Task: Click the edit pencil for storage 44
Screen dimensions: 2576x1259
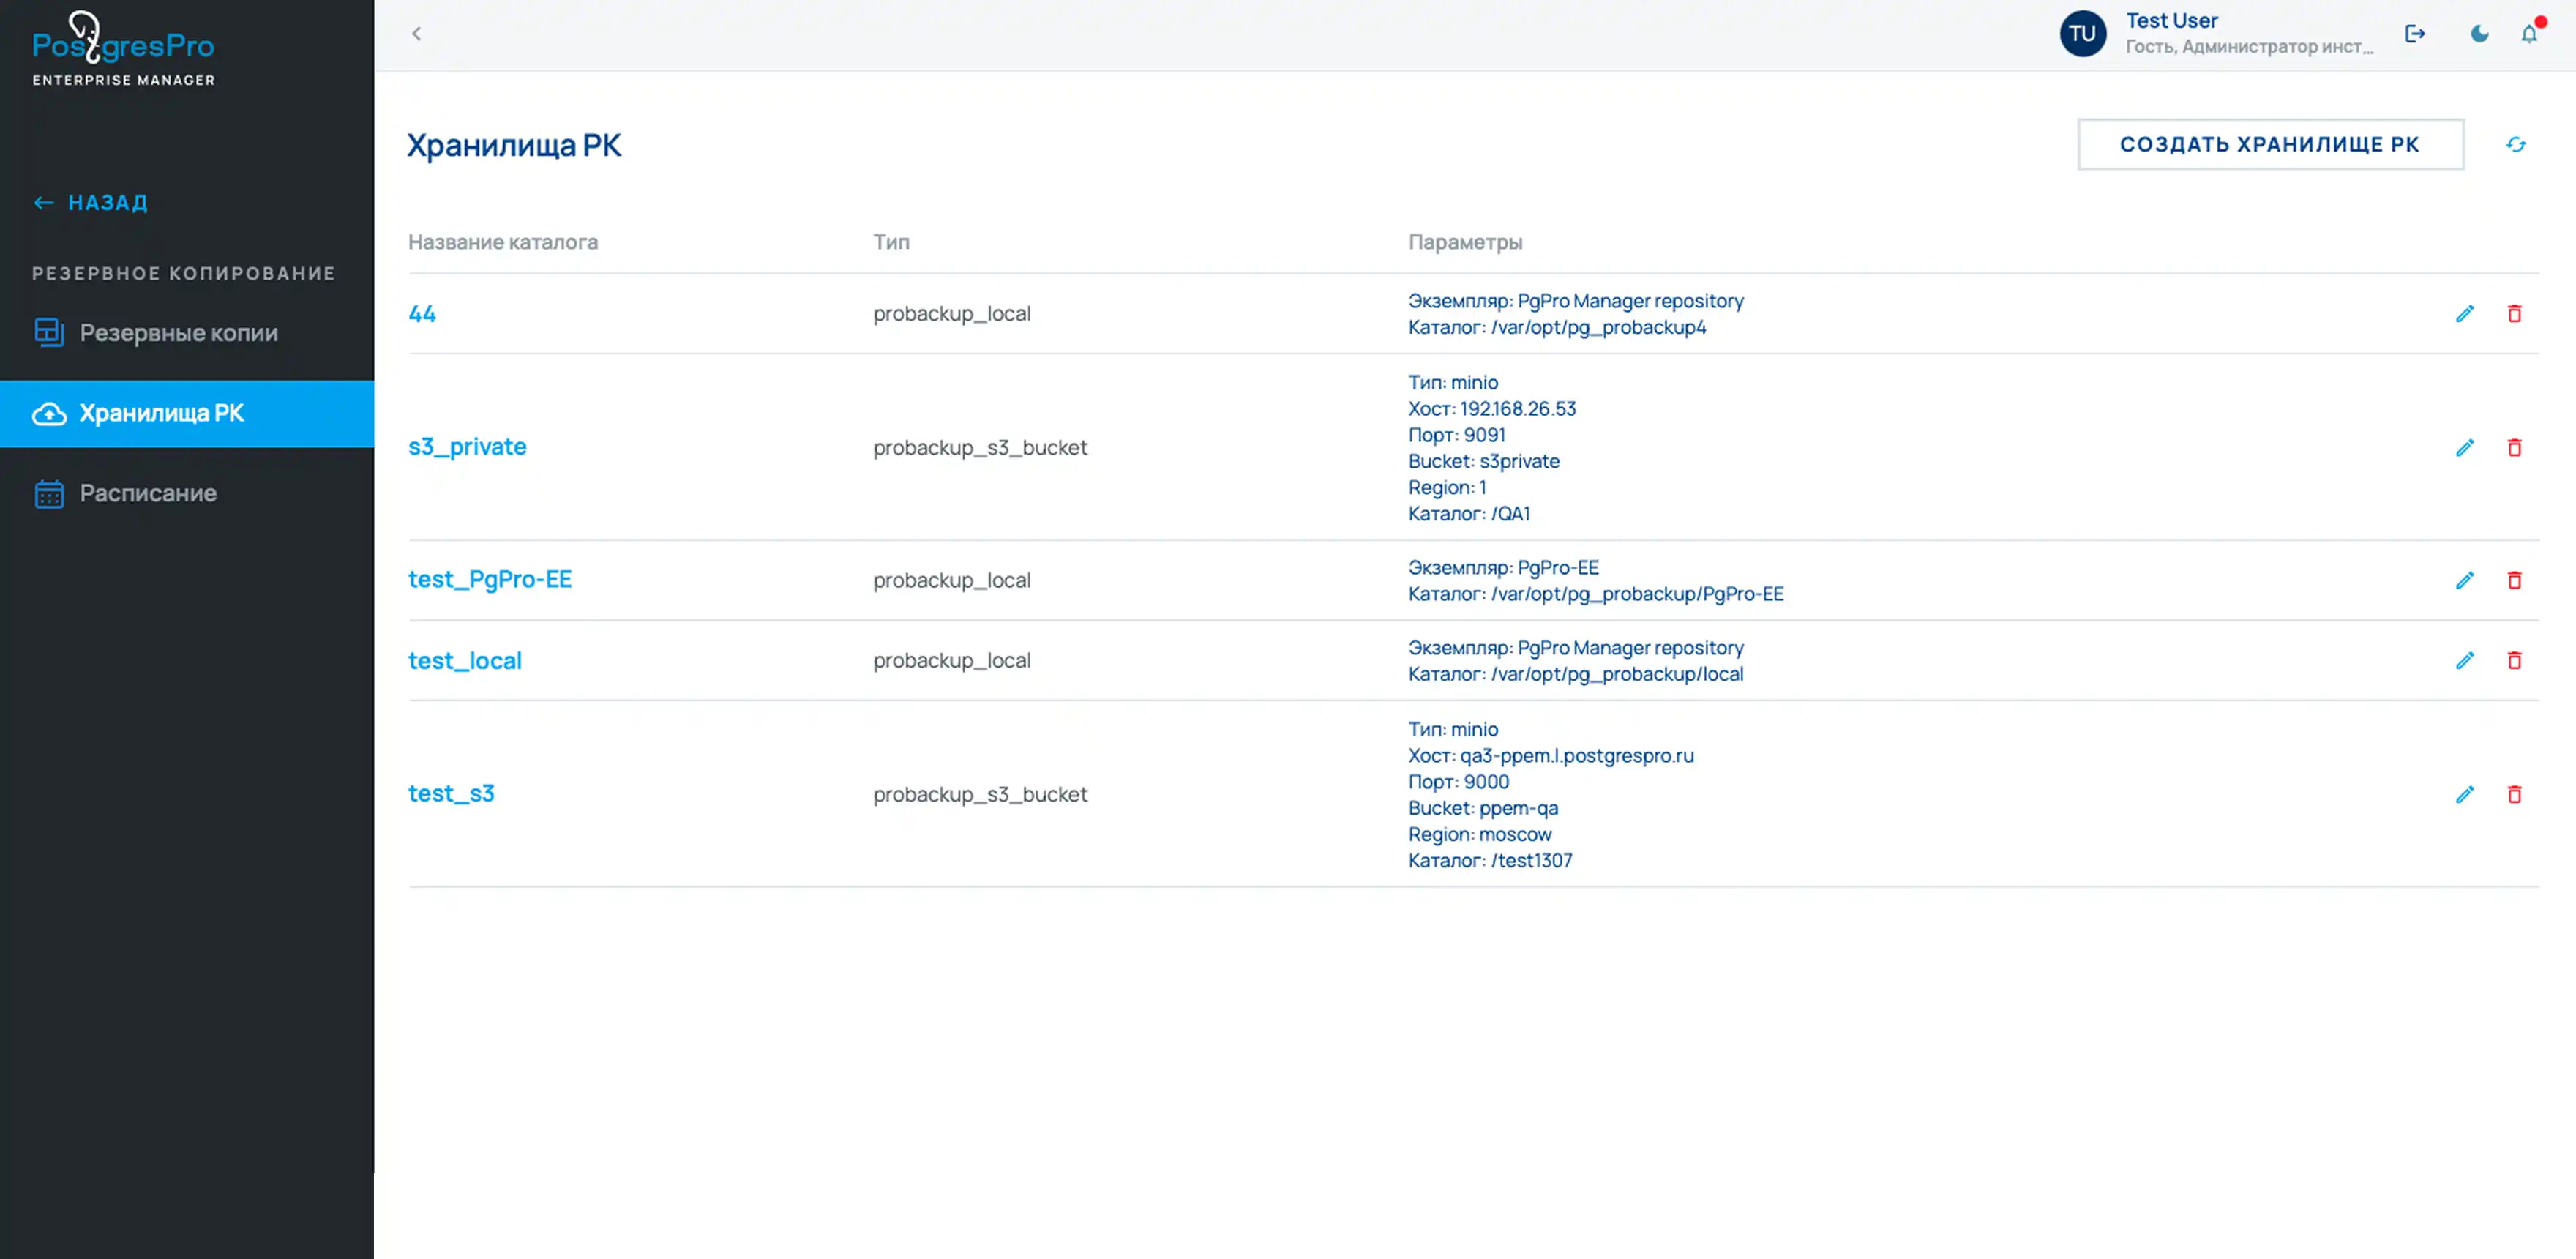Action: (x=2464, y=314)
